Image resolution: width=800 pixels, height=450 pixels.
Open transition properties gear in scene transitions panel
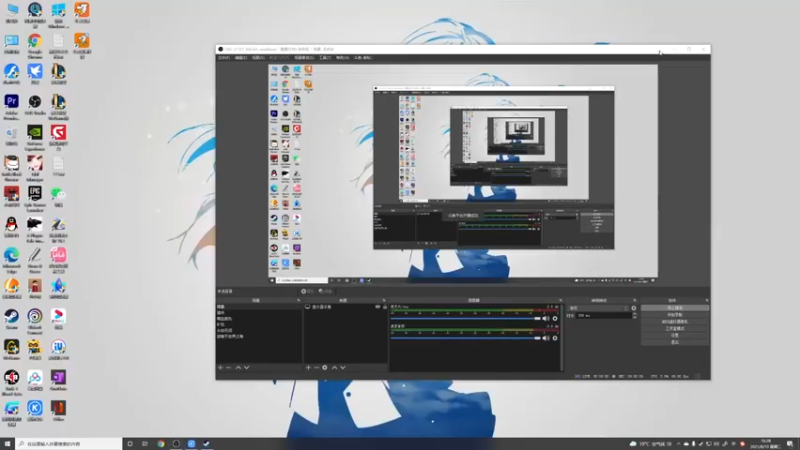point(634,308)
